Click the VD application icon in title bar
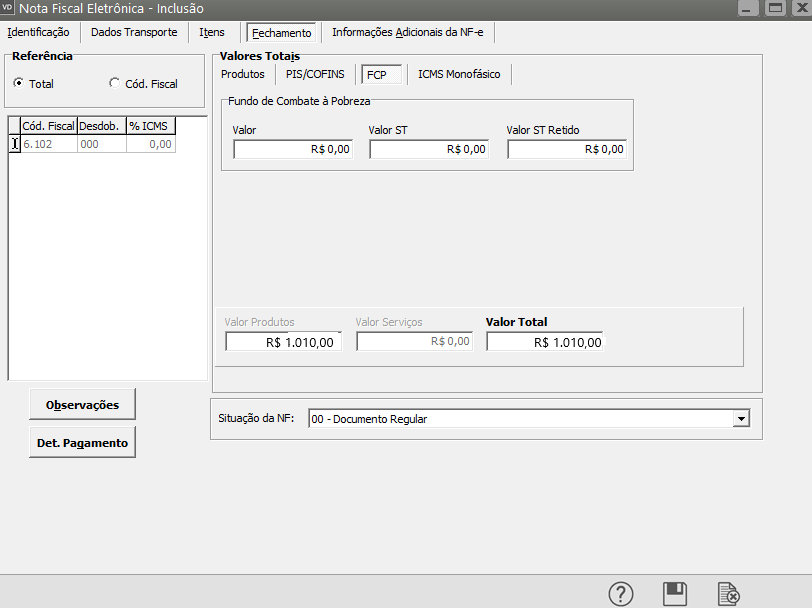This screenshot has width=812, height=608. pos(9,8)
